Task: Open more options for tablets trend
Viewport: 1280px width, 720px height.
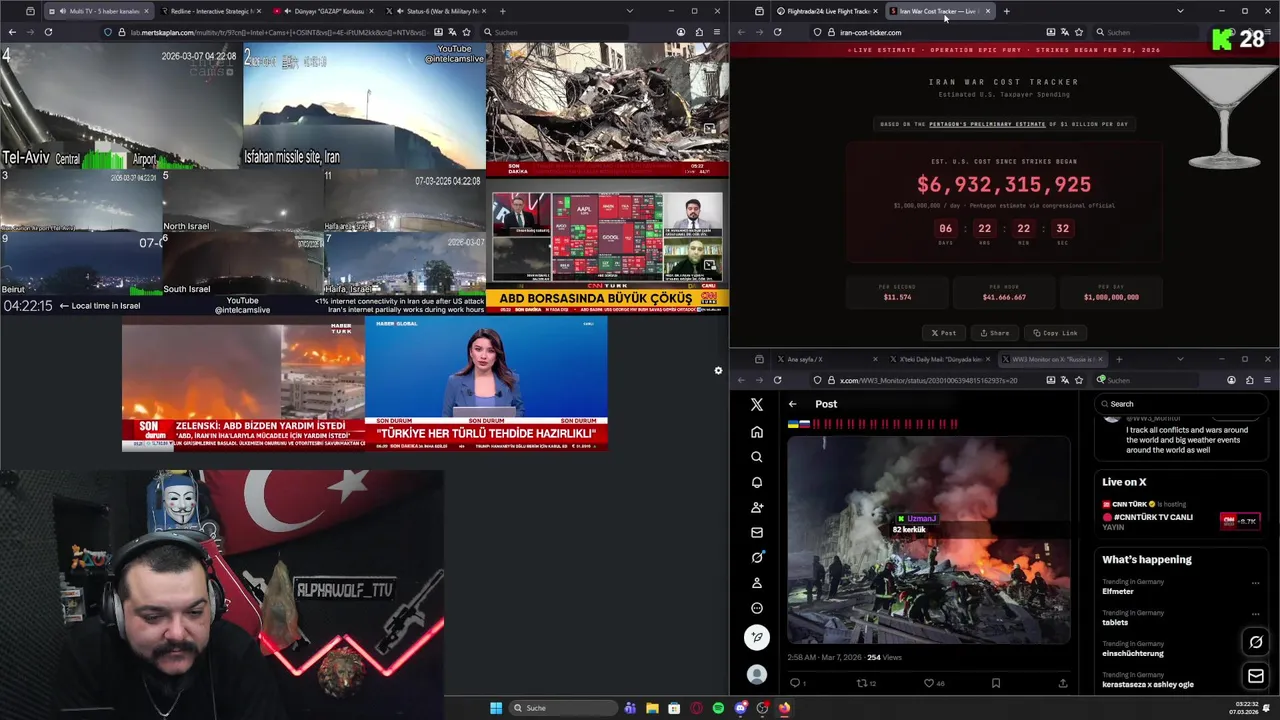Action: (x=1255, y=614)
